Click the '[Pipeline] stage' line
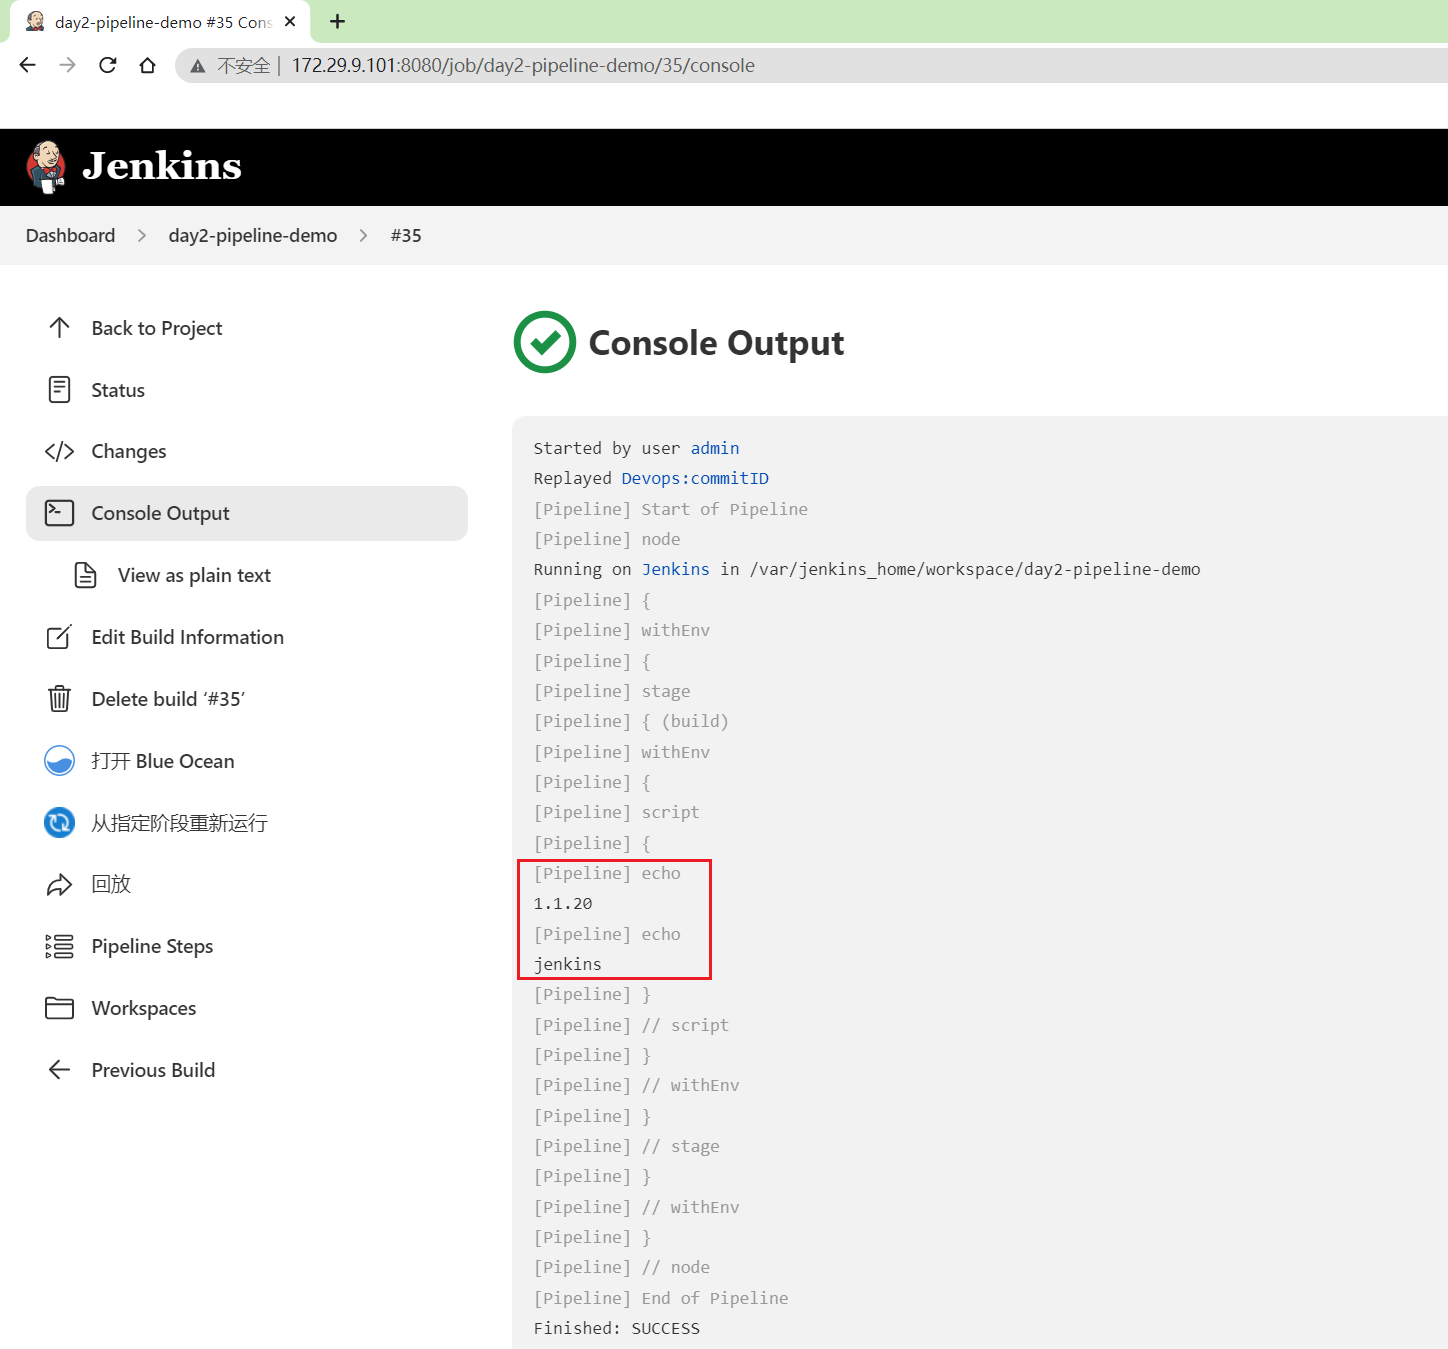Image resolution: width=1448 pixels, height=1349 pixels. pos(611,691)
